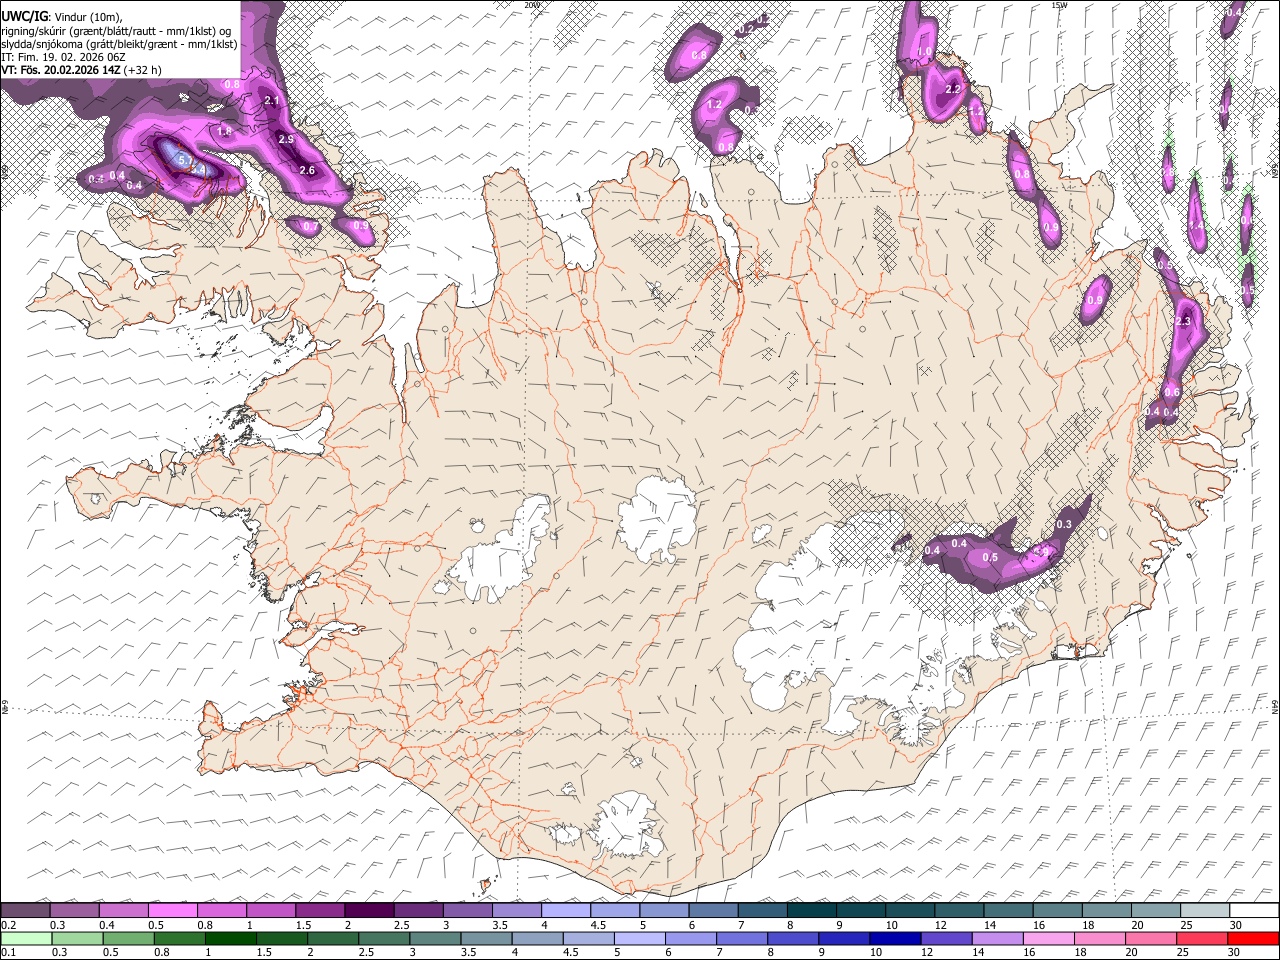Screen dimensions: 1280x960
Task: Select bottom legend swatch between 1 and 1.5
Action: point(230,938)
